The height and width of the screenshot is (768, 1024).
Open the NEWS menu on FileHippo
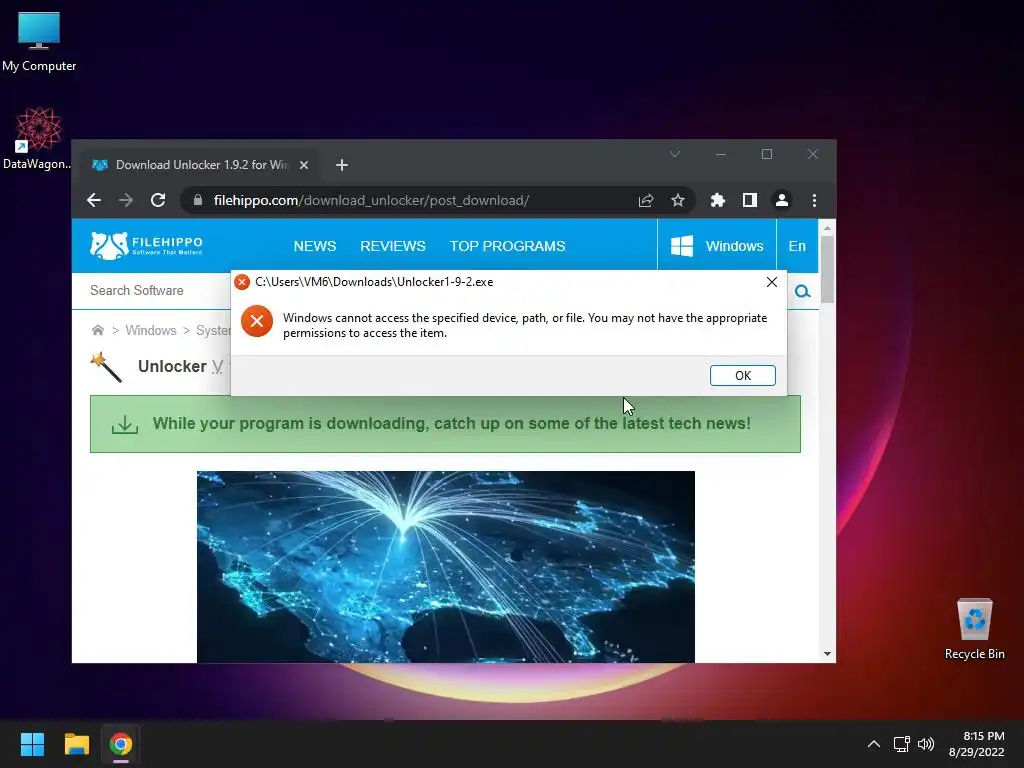coord(315,246)
